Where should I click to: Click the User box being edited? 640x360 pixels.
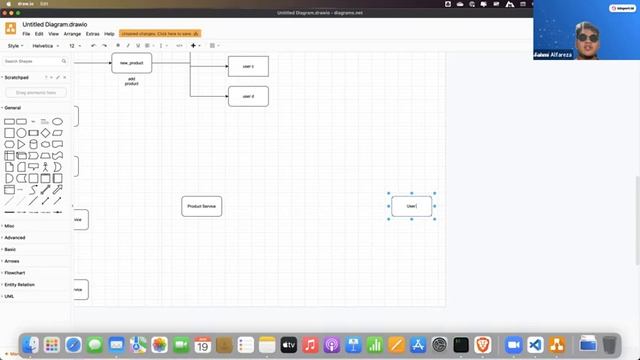[411, 206]
